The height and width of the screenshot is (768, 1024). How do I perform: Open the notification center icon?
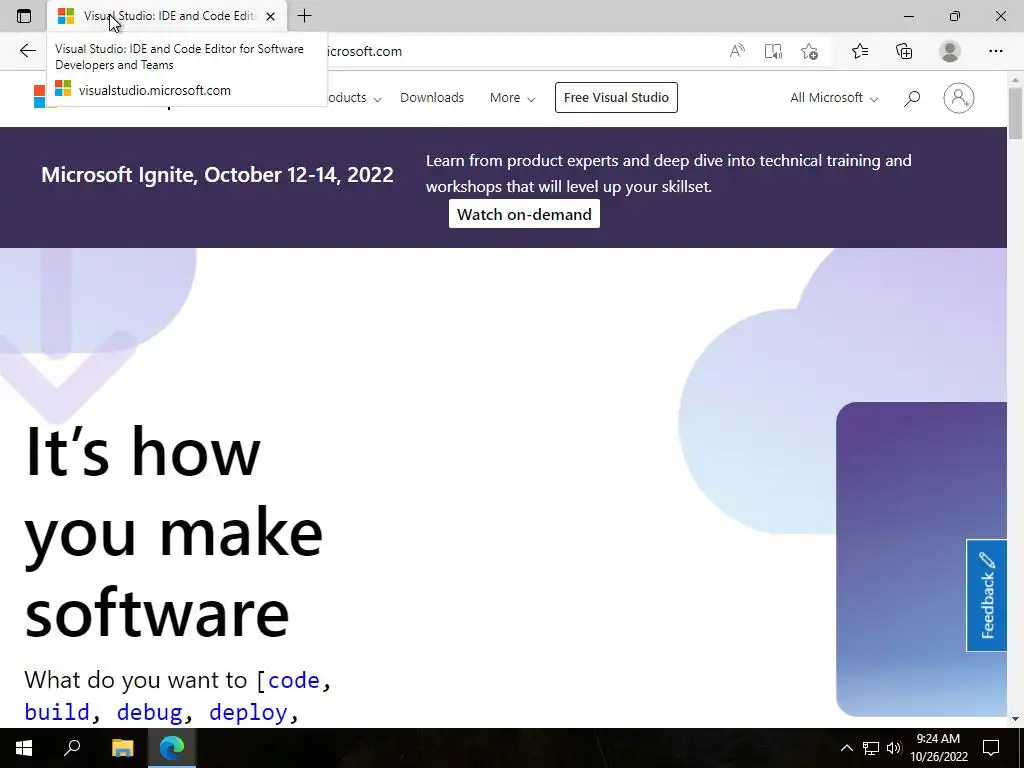[x=991, y=748]
